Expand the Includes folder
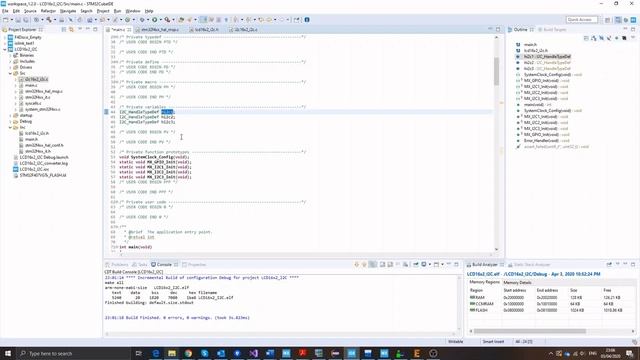Screen dimensions: 640x360 coord(10,61)
